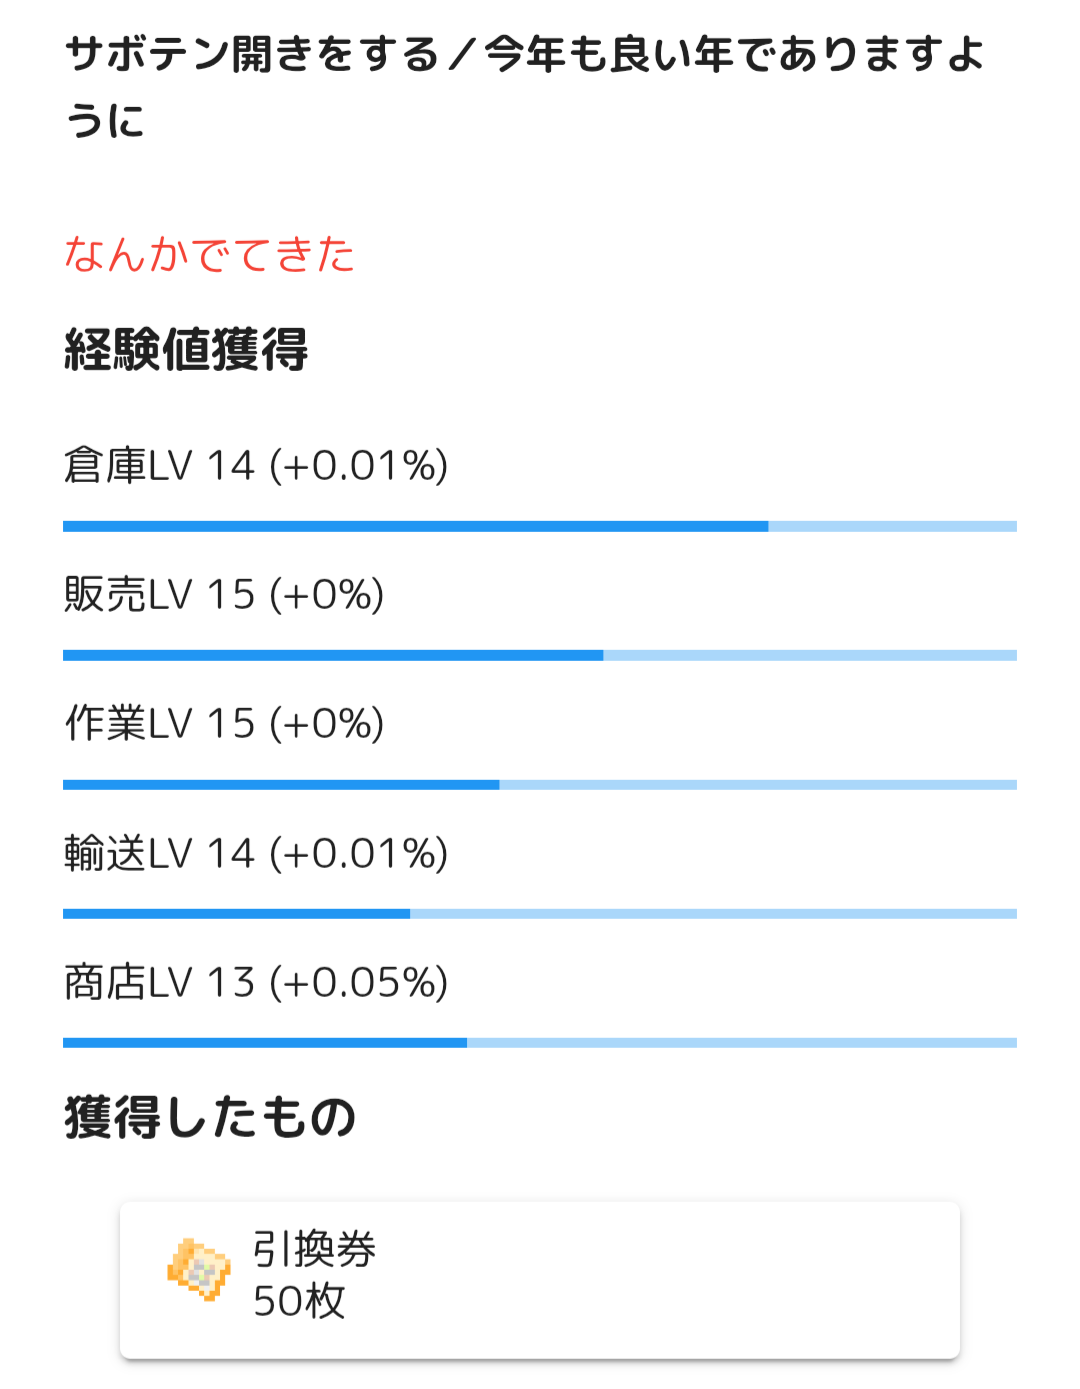Screen dimensions: 1080x1389
Task: Click the 作業 experience progress bar
Action: click(x=540, y=785)
